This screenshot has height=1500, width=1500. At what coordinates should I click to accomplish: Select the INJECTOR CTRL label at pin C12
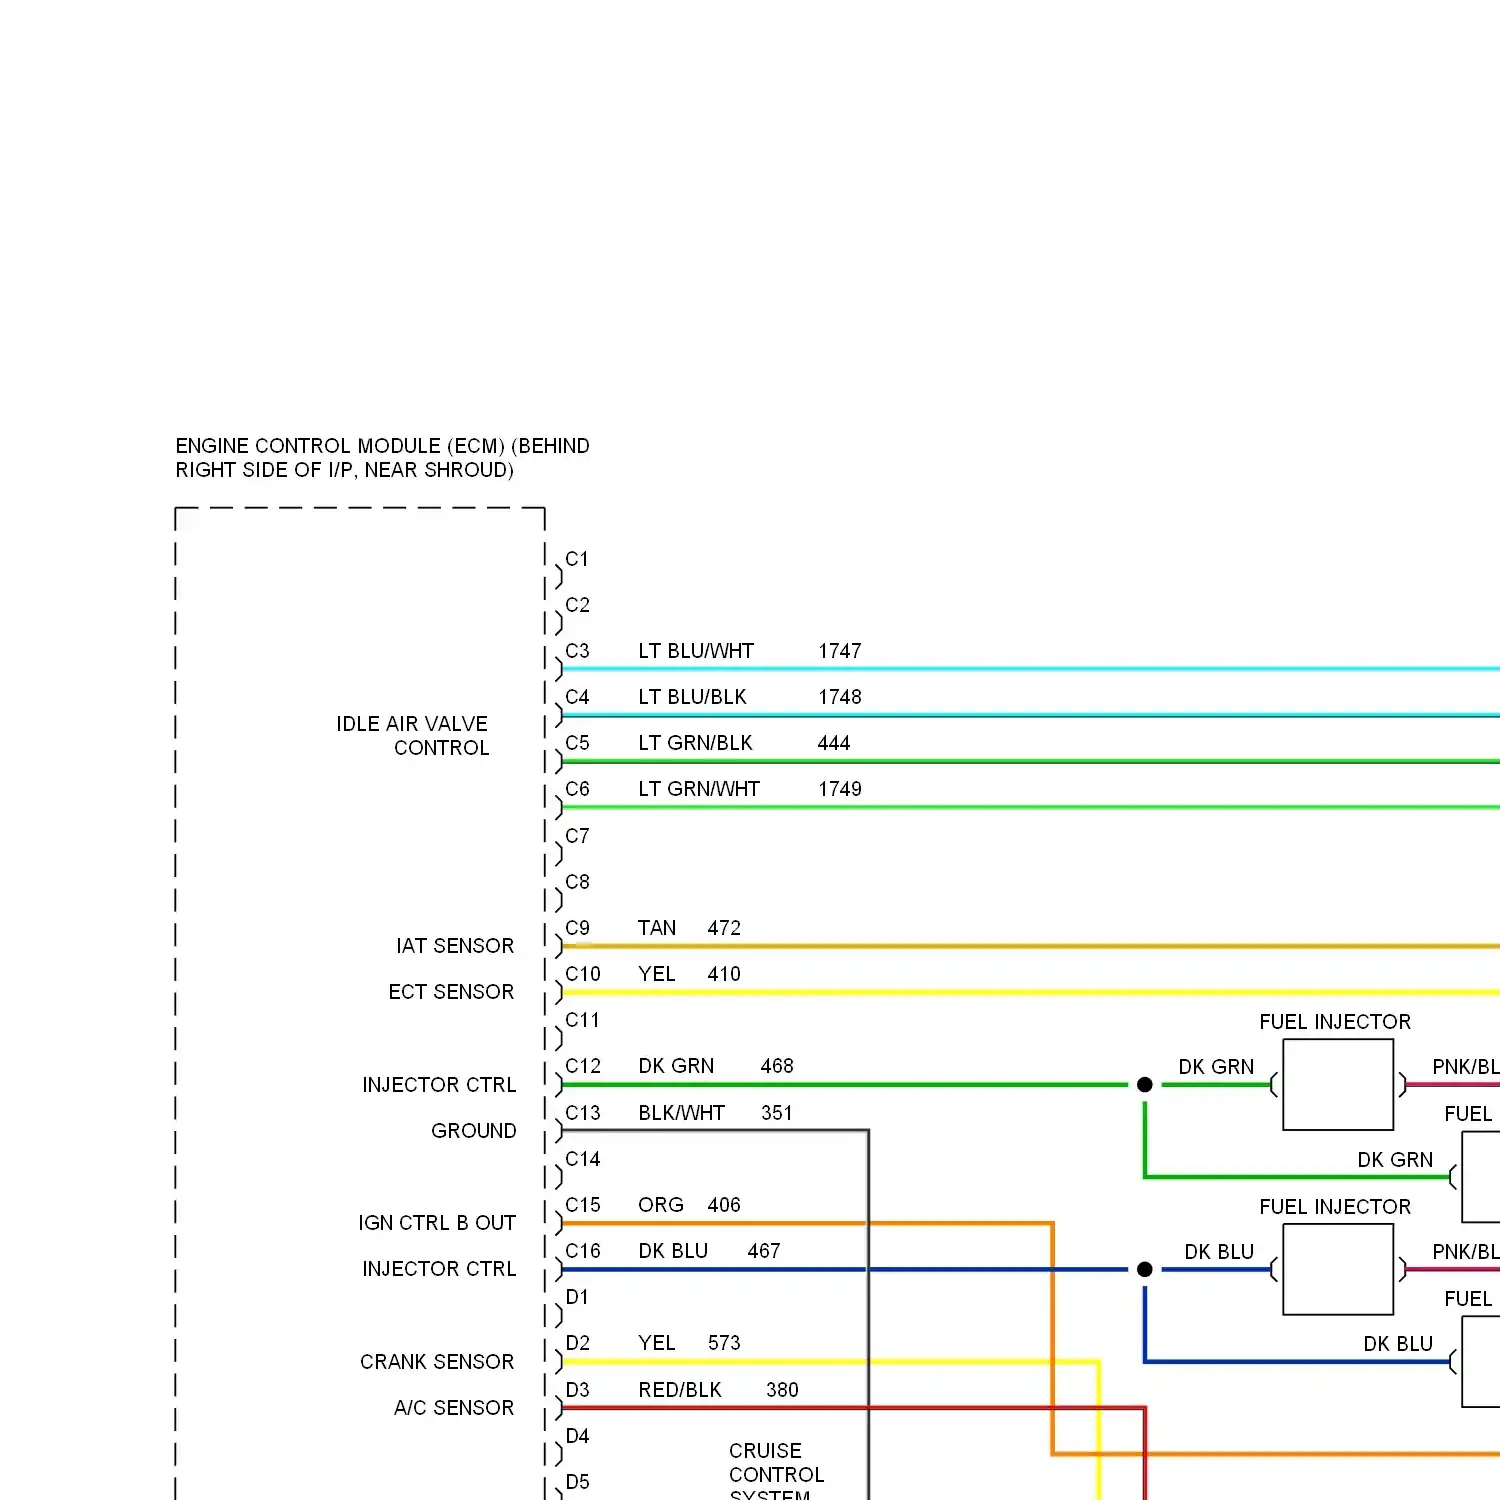tap(439, 1085)
